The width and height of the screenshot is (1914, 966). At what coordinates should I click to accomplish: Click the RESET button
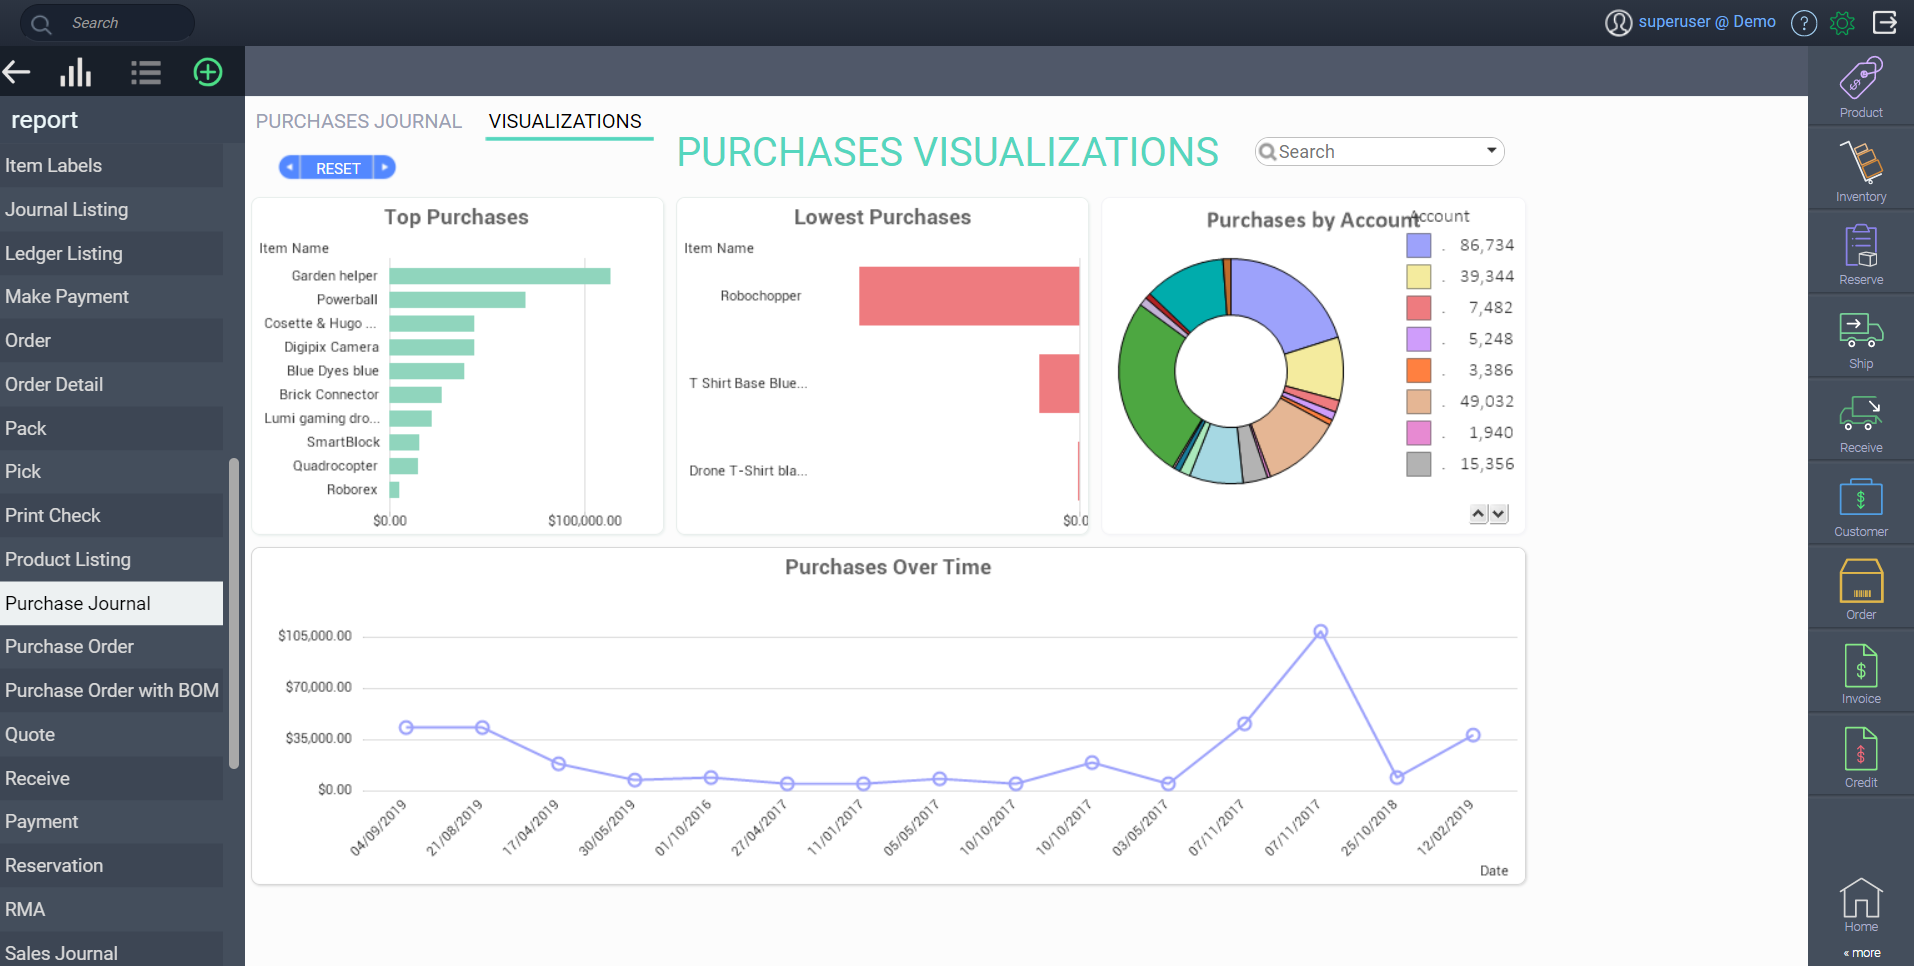click(x=338, y=168)
